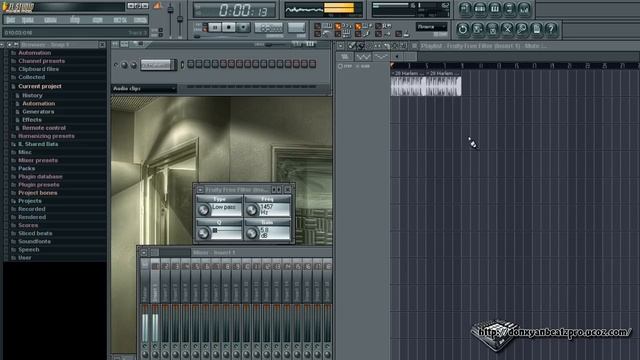Open the File menu

coord(11,20)
